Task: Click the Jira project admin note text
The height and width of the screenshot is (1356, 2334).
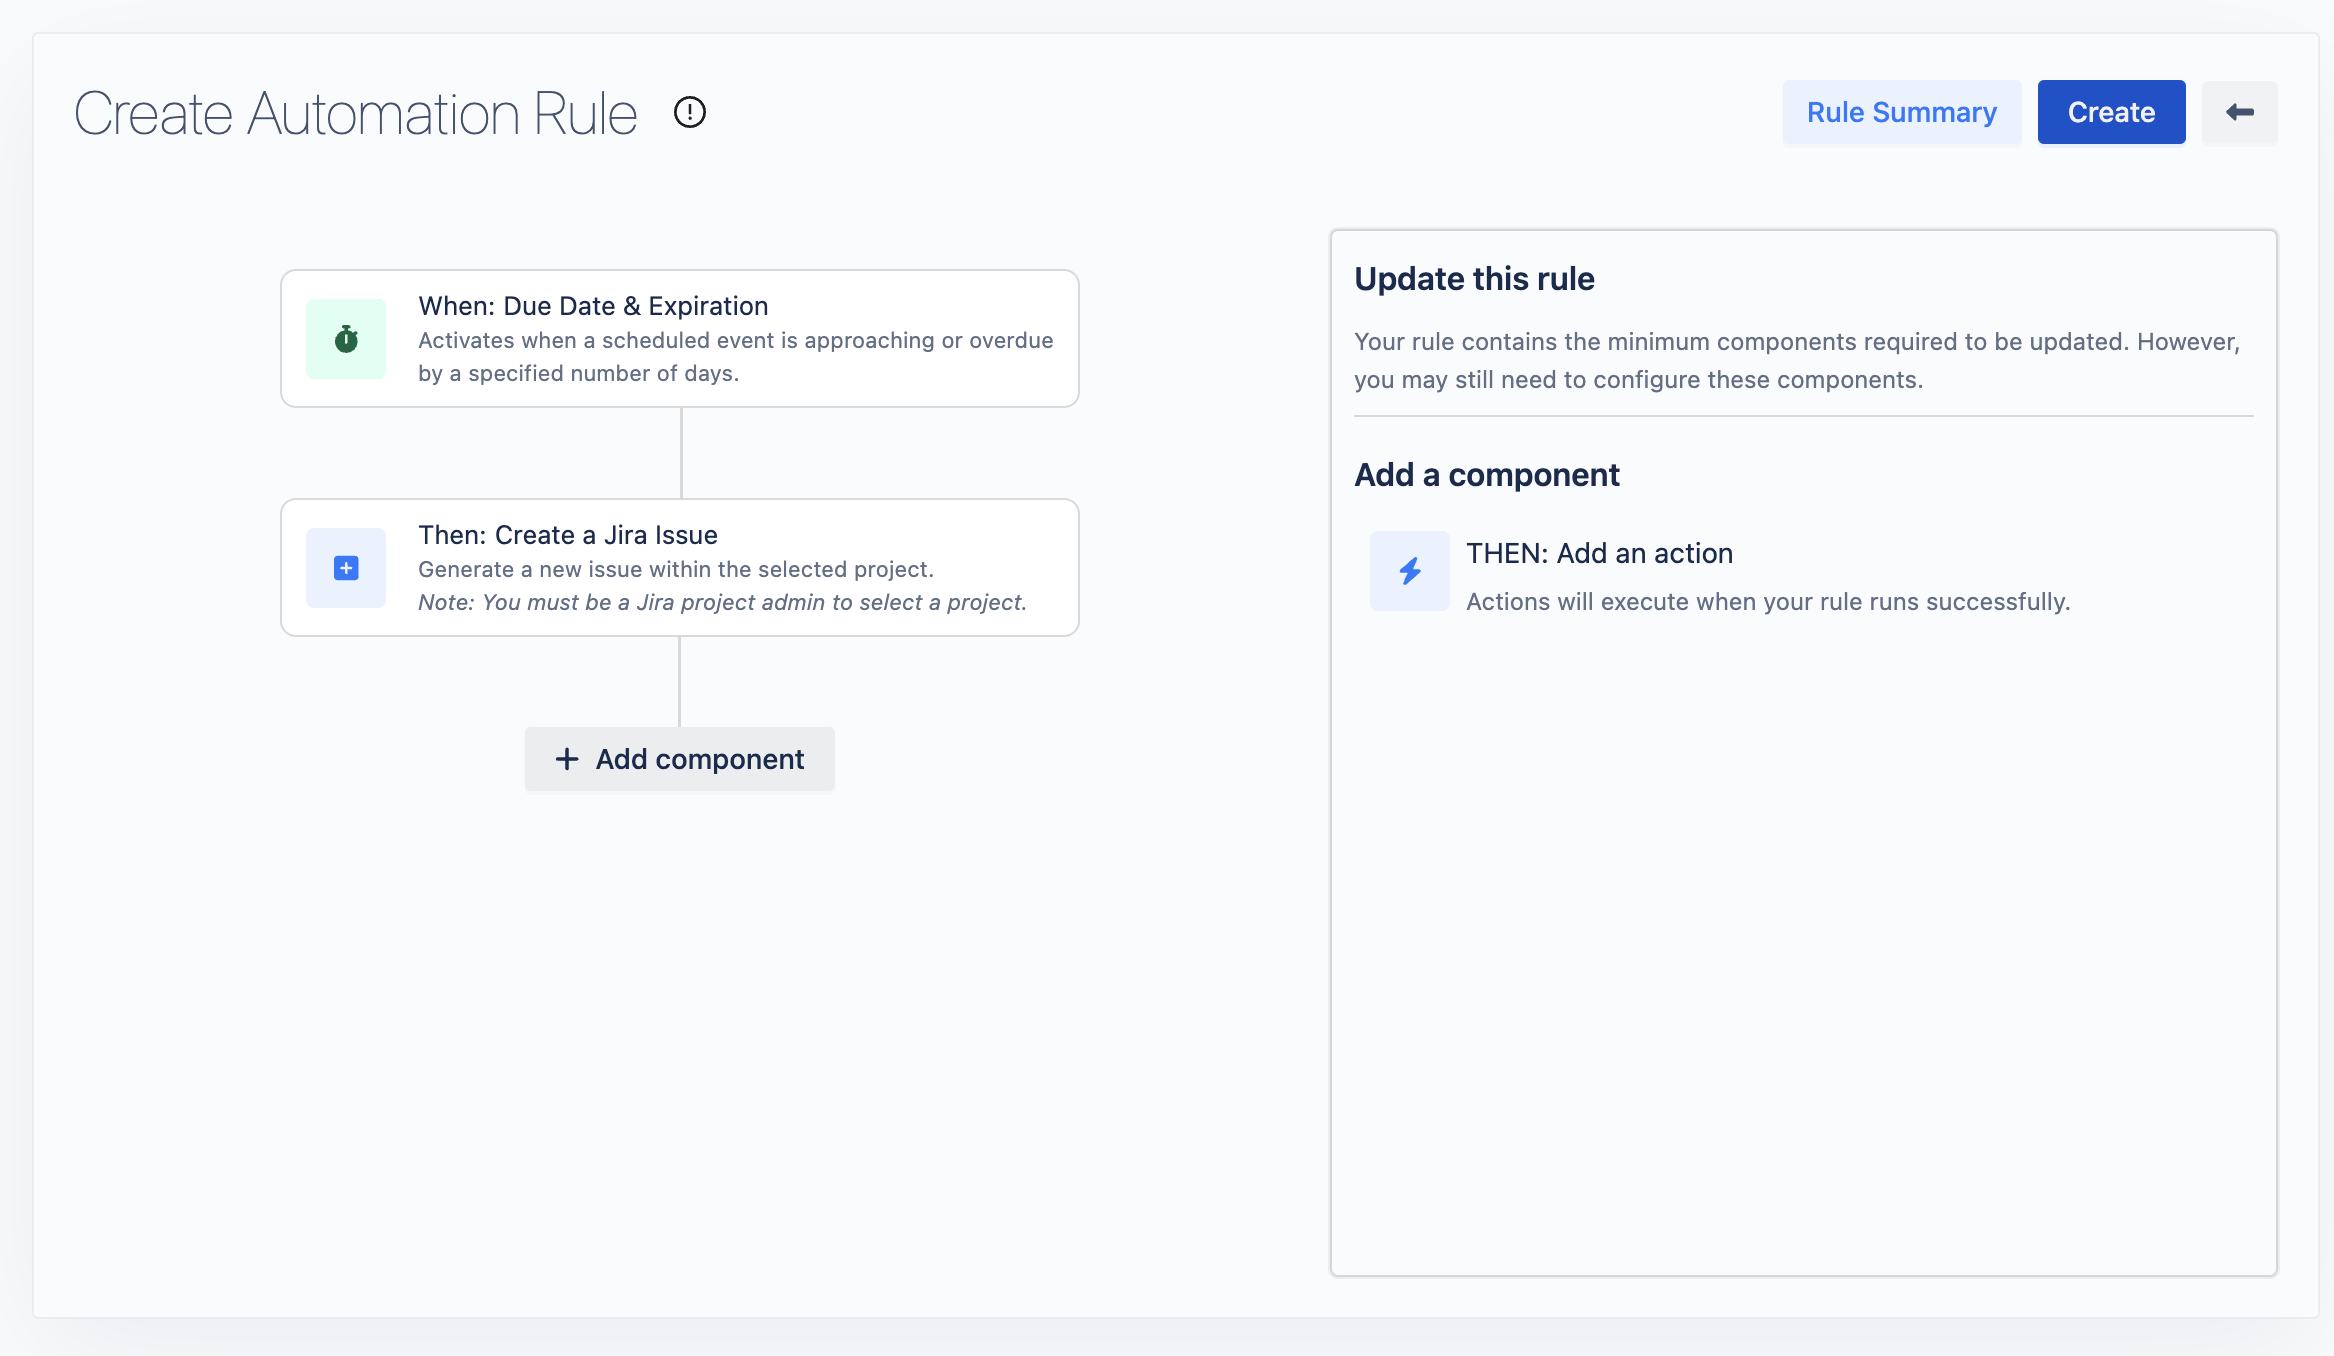Action: (722, 602)
